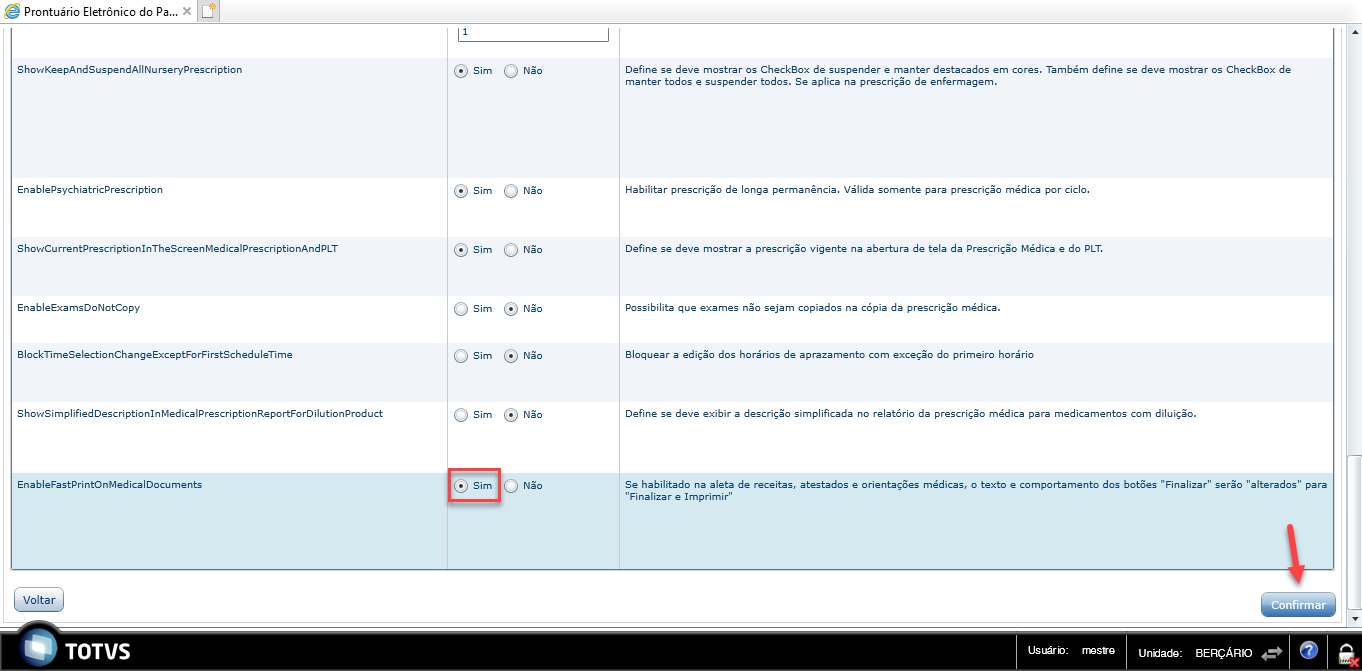Click the Unidade label in the footer
This screenshot has height=671, width=1362.
[1161, 652]
